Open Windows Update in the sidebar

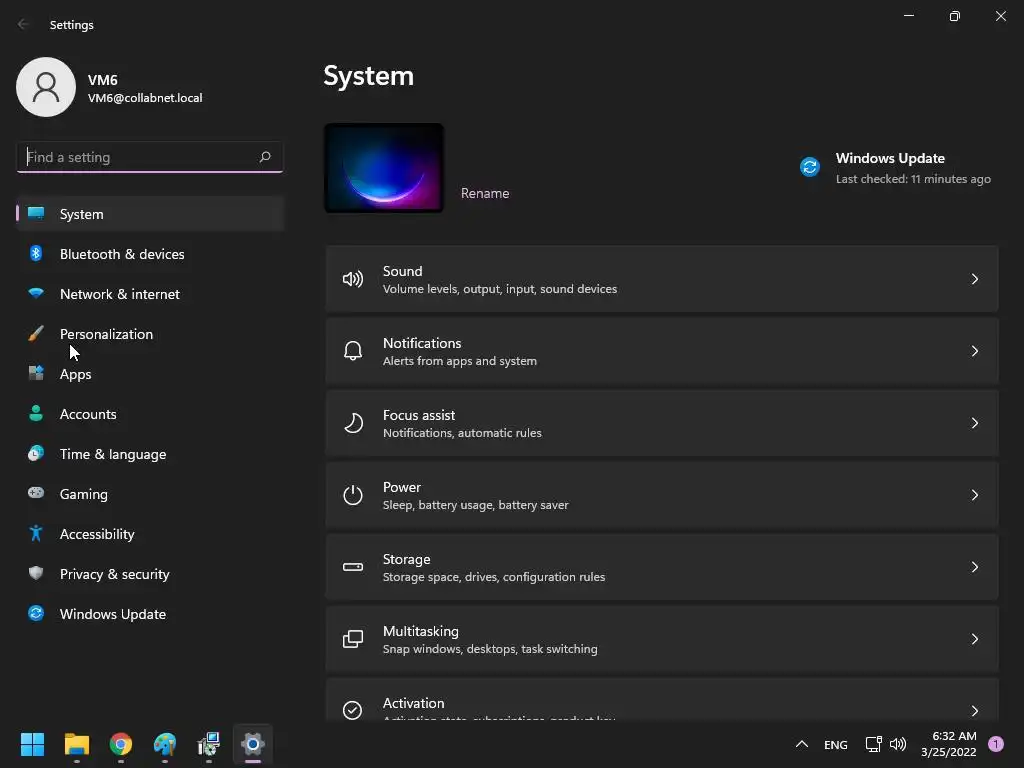pyautogui.click(x=150, y=614)
